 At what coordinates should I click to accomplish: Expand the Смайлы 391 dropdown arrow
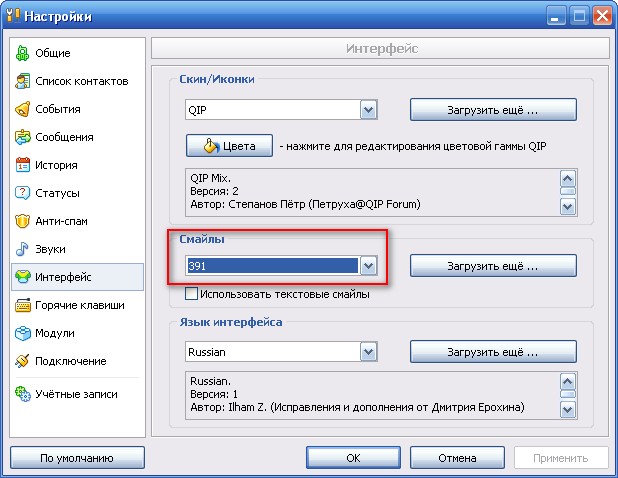(x=369, y=266)
